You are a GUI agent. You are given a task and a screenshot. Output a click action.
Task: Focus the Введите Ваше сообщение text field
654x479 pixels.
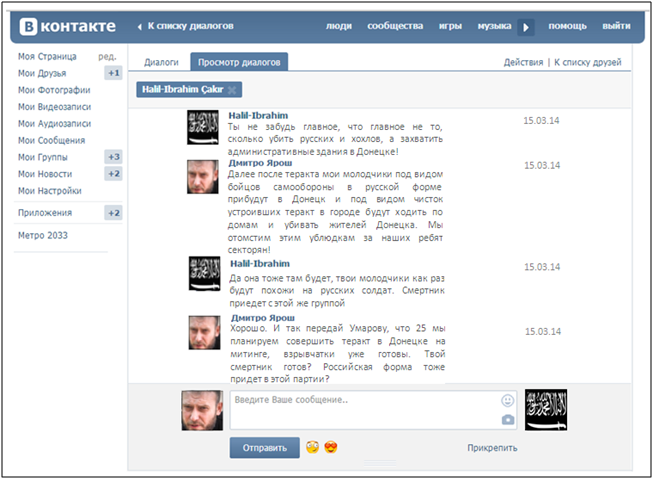(x=364, y=410)
